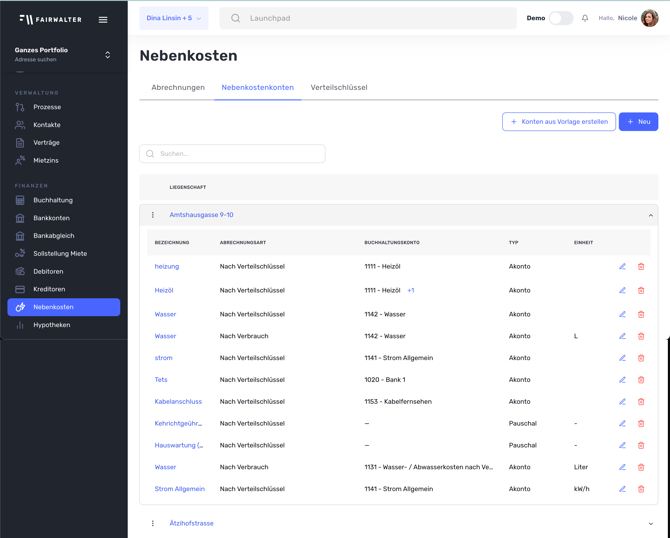Open three-dot menu for Amtshausgasse 9-10

point(153,215)
